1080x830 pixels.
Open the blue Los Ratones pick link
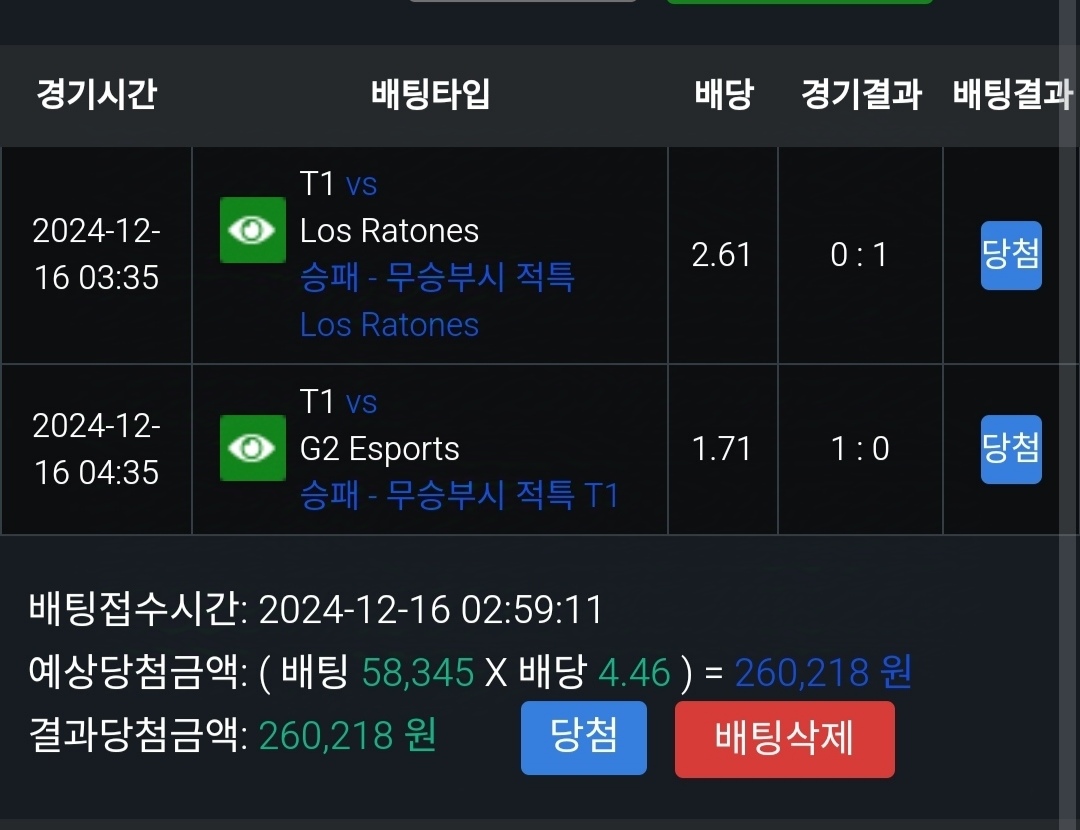[x=389, y=325]
